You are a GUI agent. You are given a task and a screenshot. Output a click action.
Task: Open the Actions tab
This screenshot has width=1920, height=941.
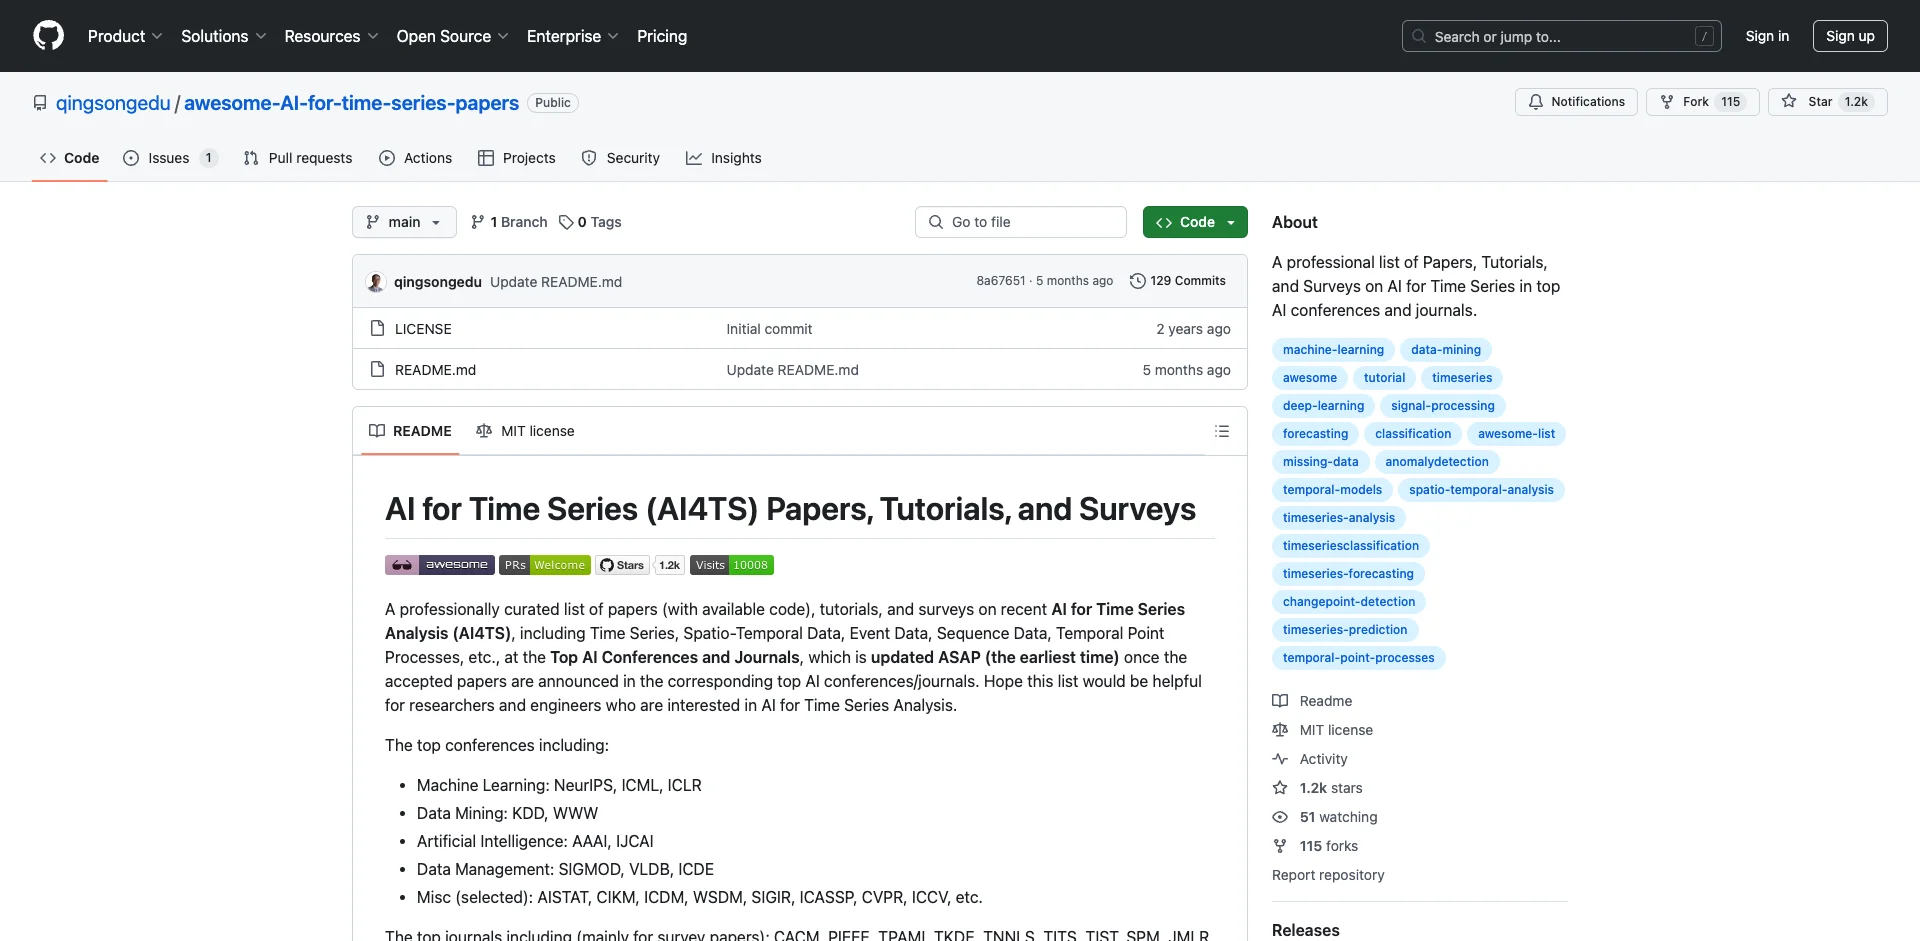click(416, 158)
